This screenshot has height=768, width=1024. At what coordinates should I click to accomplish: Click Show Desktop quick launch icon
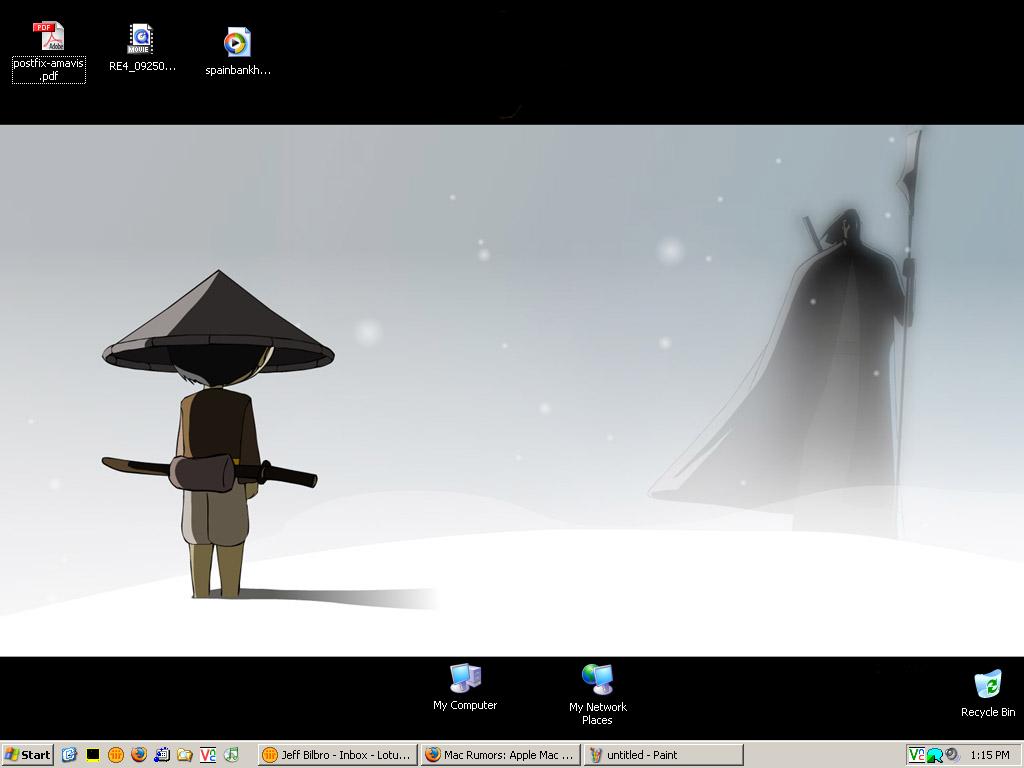69,755
